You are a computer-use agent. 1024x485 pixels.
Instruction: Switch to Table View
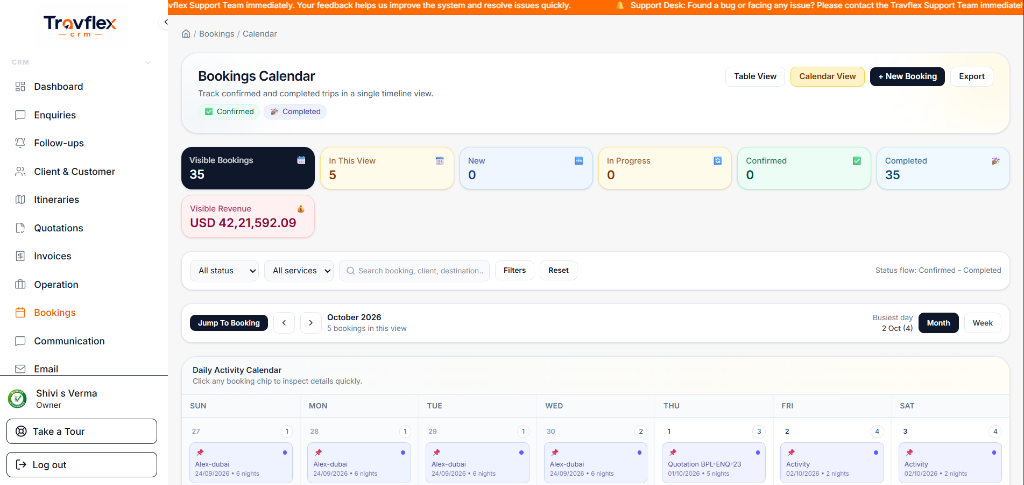(755, 76)
